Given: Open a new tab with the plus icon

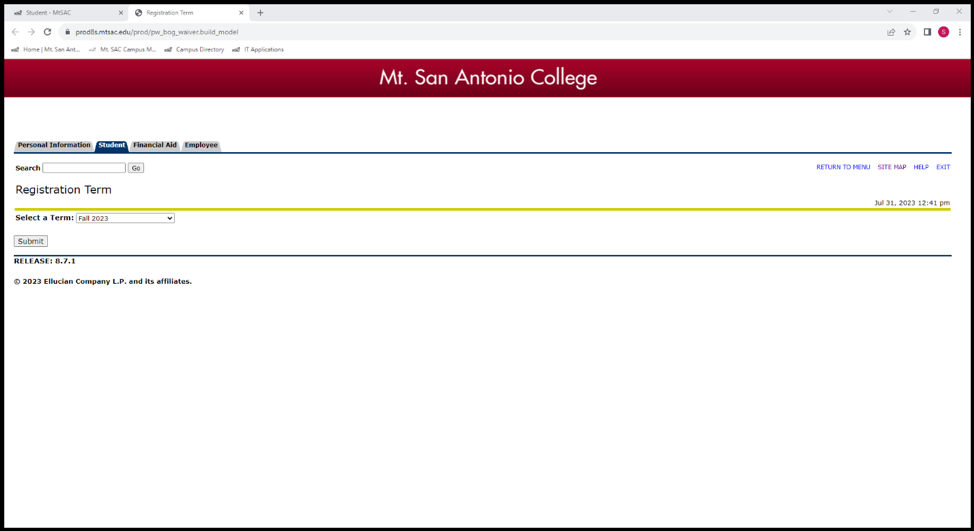Looking at the screenshot, I should (x=260, y=12).
